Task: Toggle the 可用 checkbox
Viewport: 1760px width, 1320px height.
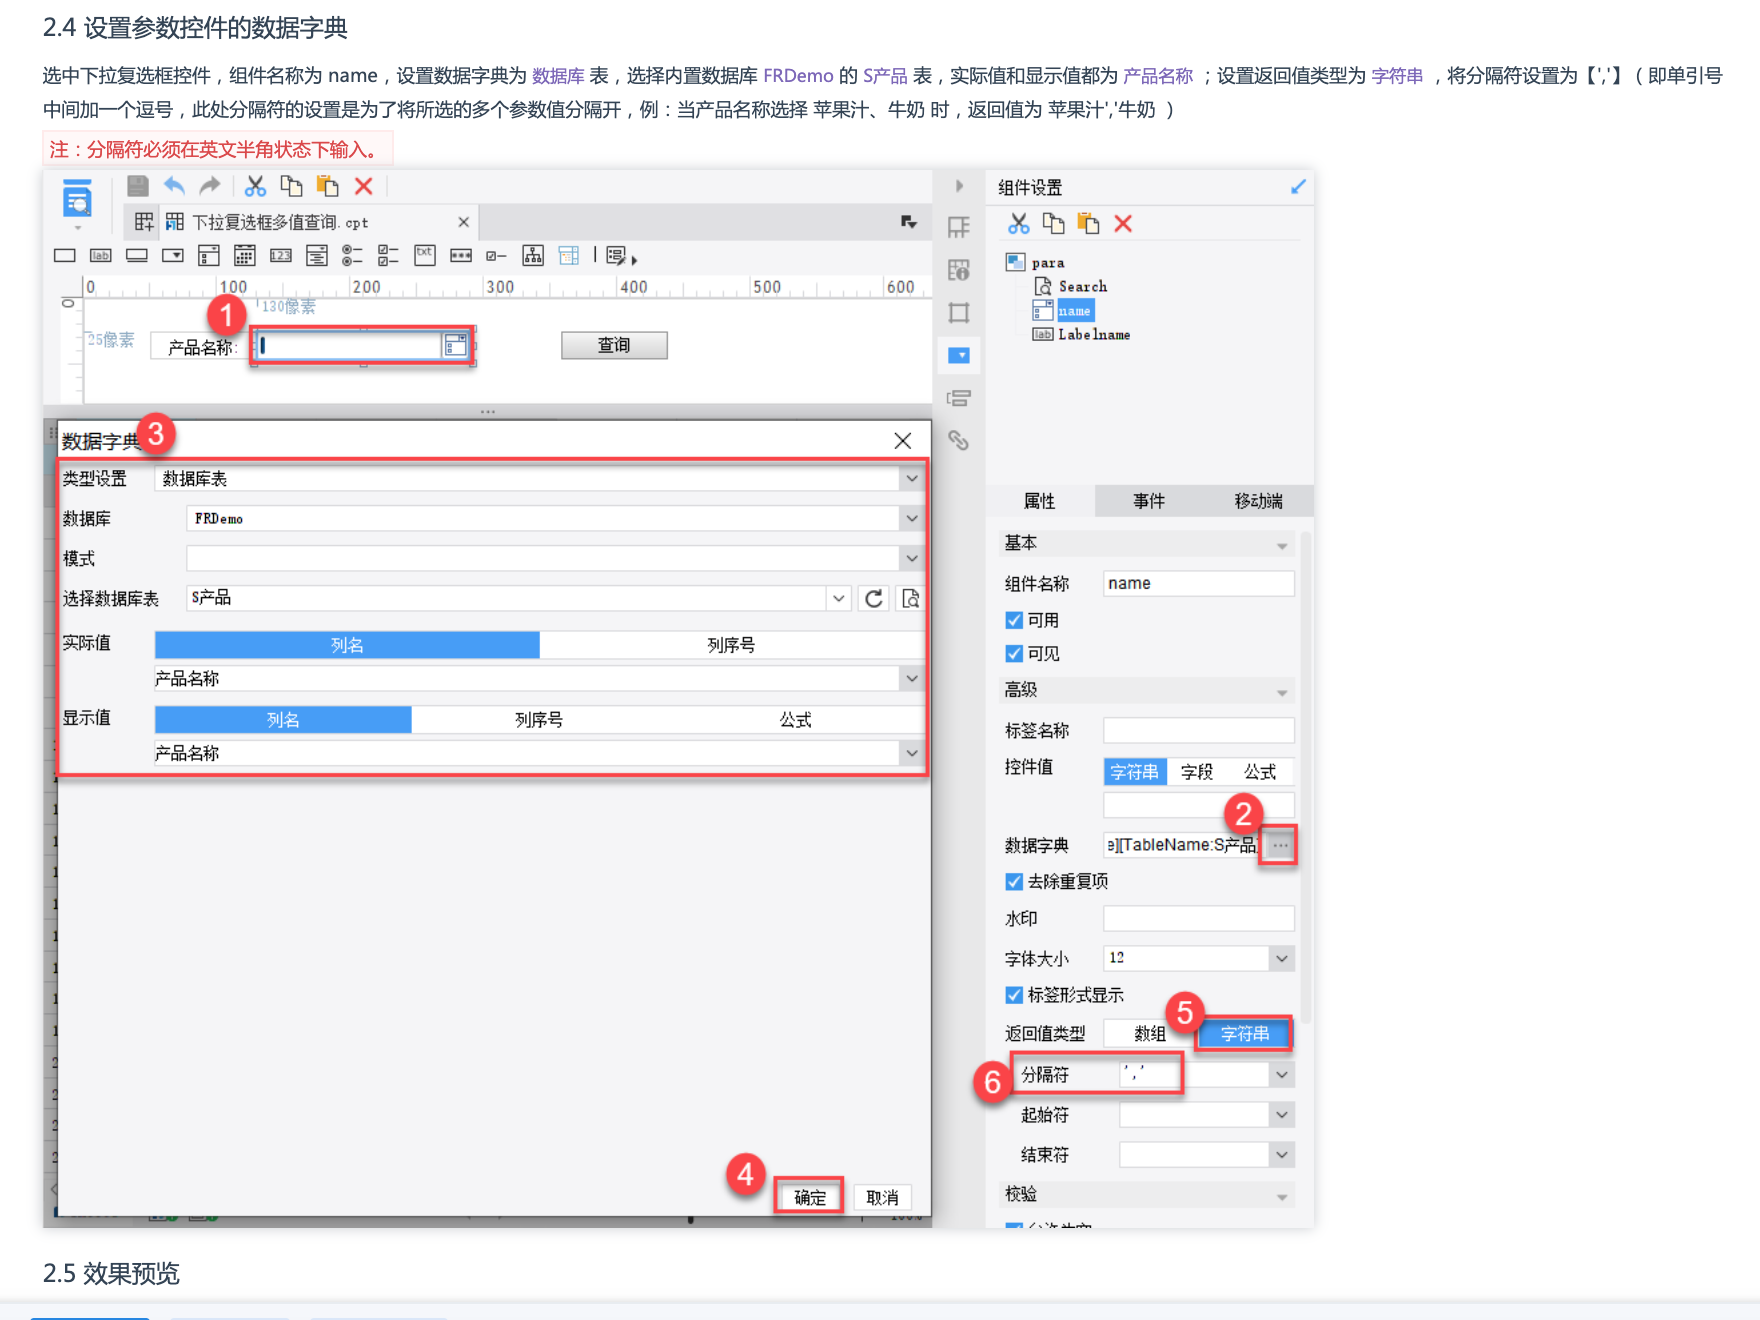Action: pyautogui.click(x=1014, y=620)
